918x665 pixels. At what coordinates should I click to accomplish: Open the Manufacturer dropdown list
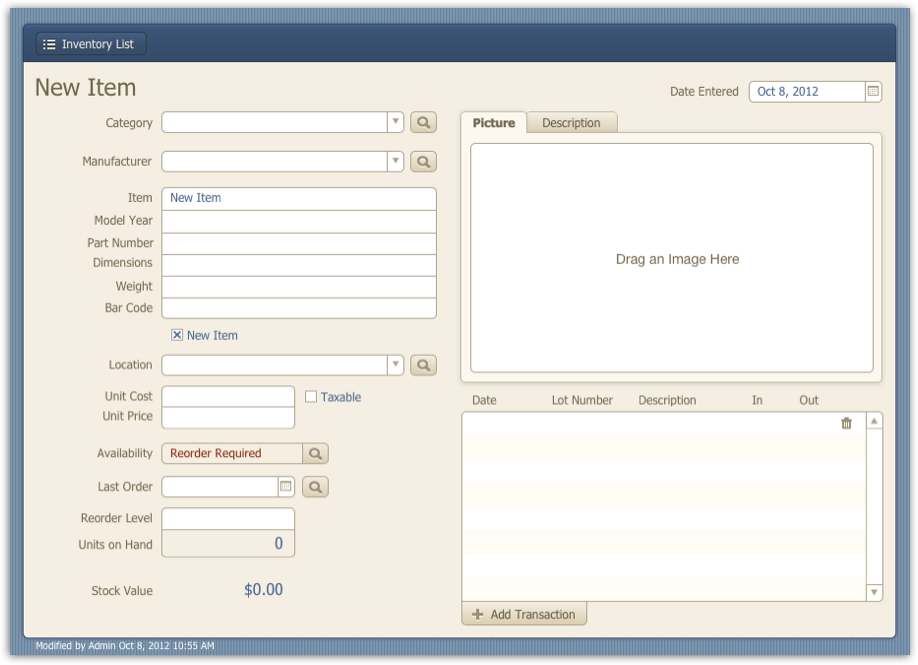[x=395, y=161]
